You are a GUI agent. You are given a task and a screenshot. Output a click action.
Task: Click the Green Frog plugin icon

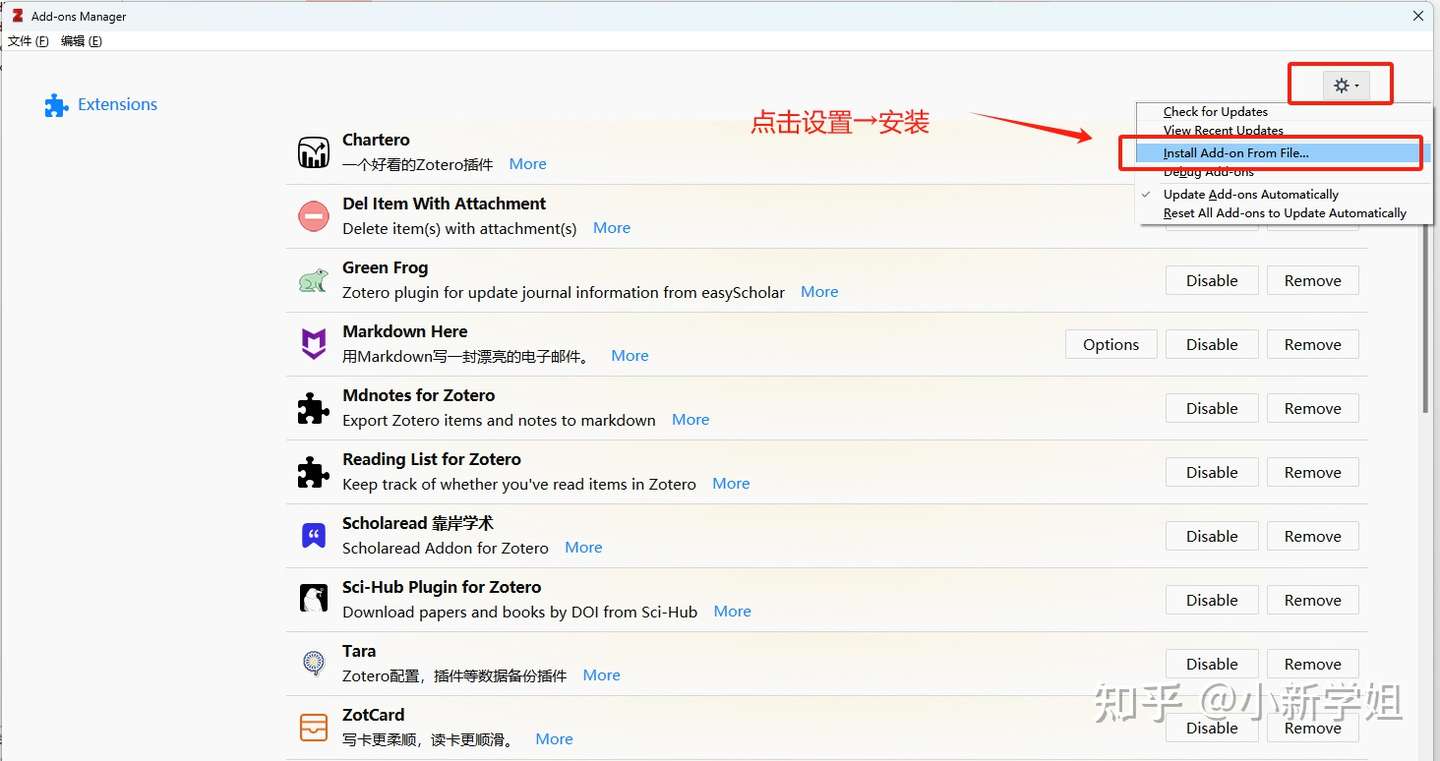coord(314,280)
